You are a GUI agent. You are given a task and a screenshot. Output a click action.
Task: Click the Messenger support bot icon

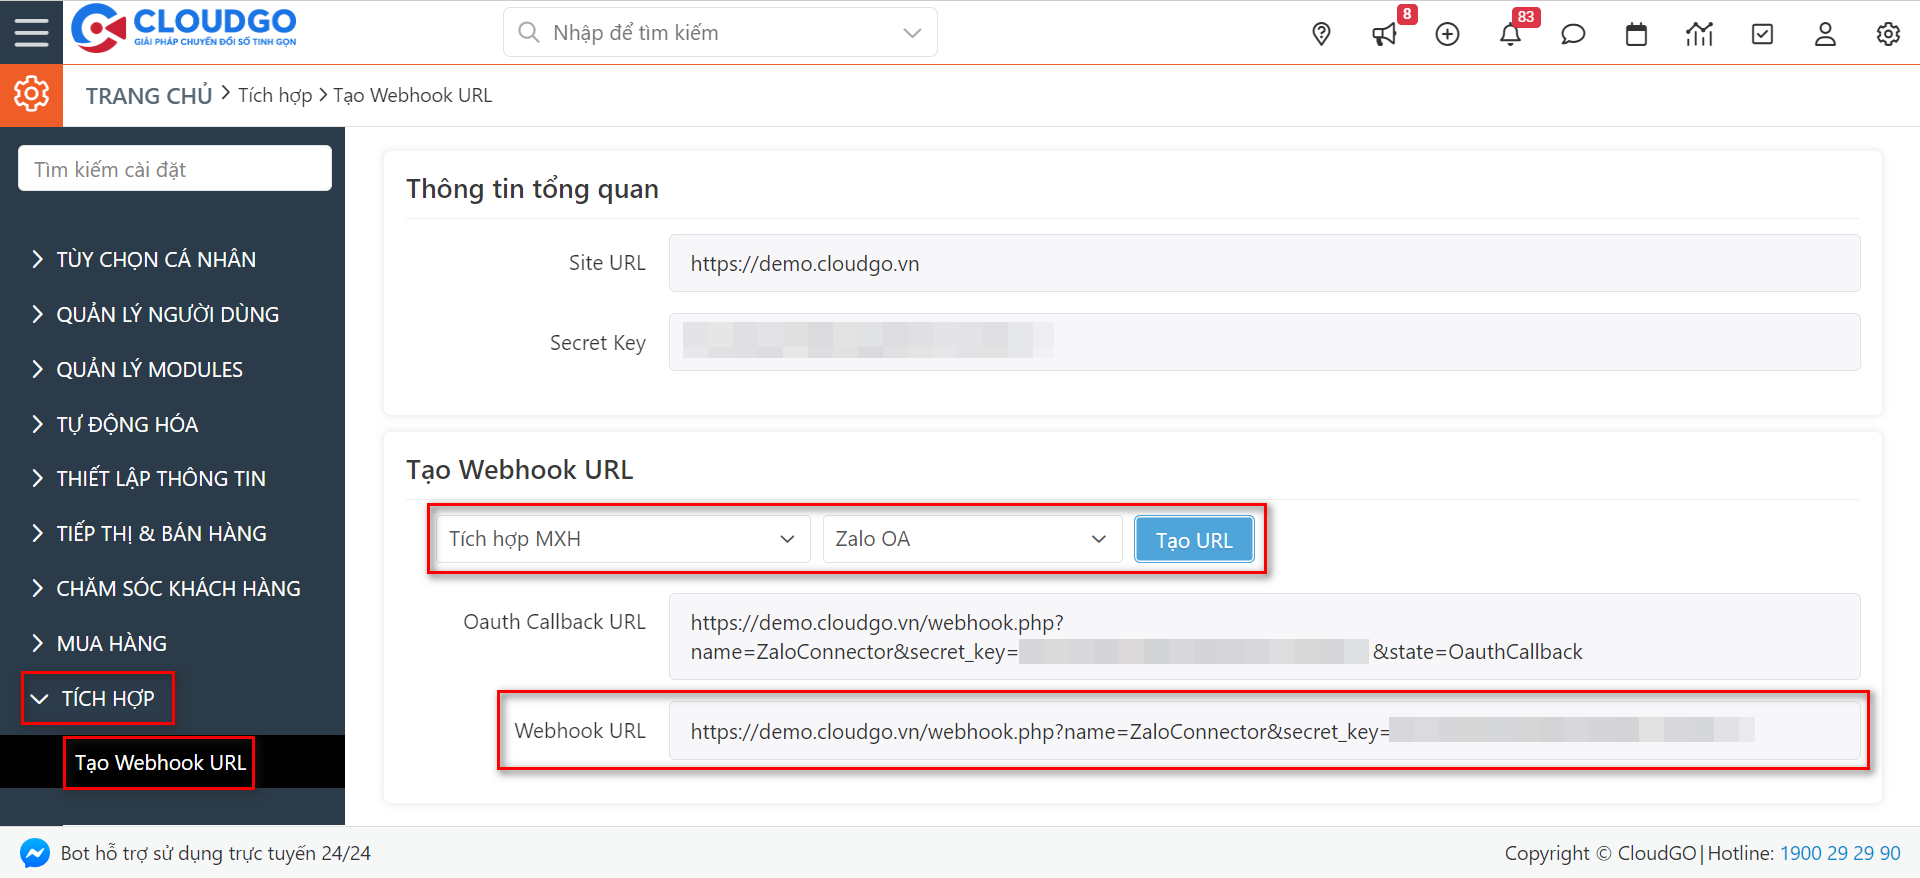[35, 853]
